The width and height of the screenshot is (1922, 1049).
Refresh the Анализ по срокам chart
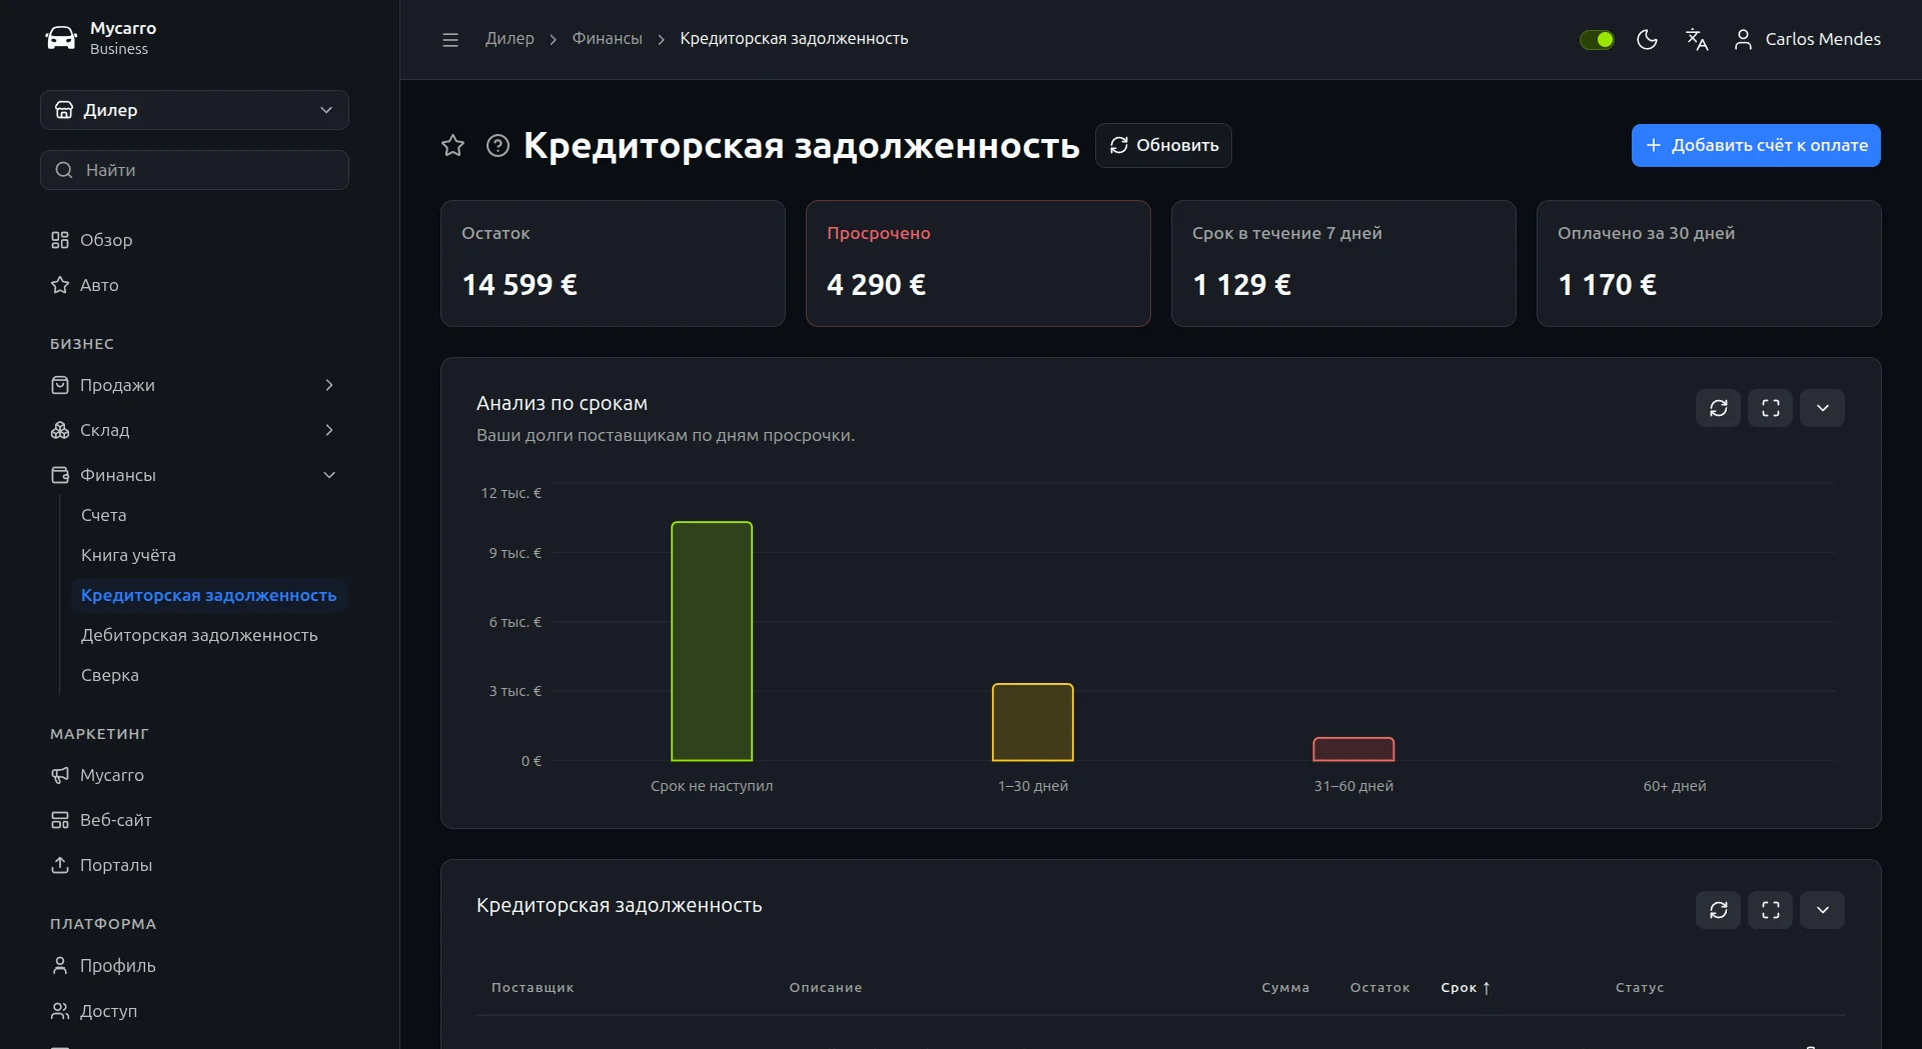tap(1718, 408)
